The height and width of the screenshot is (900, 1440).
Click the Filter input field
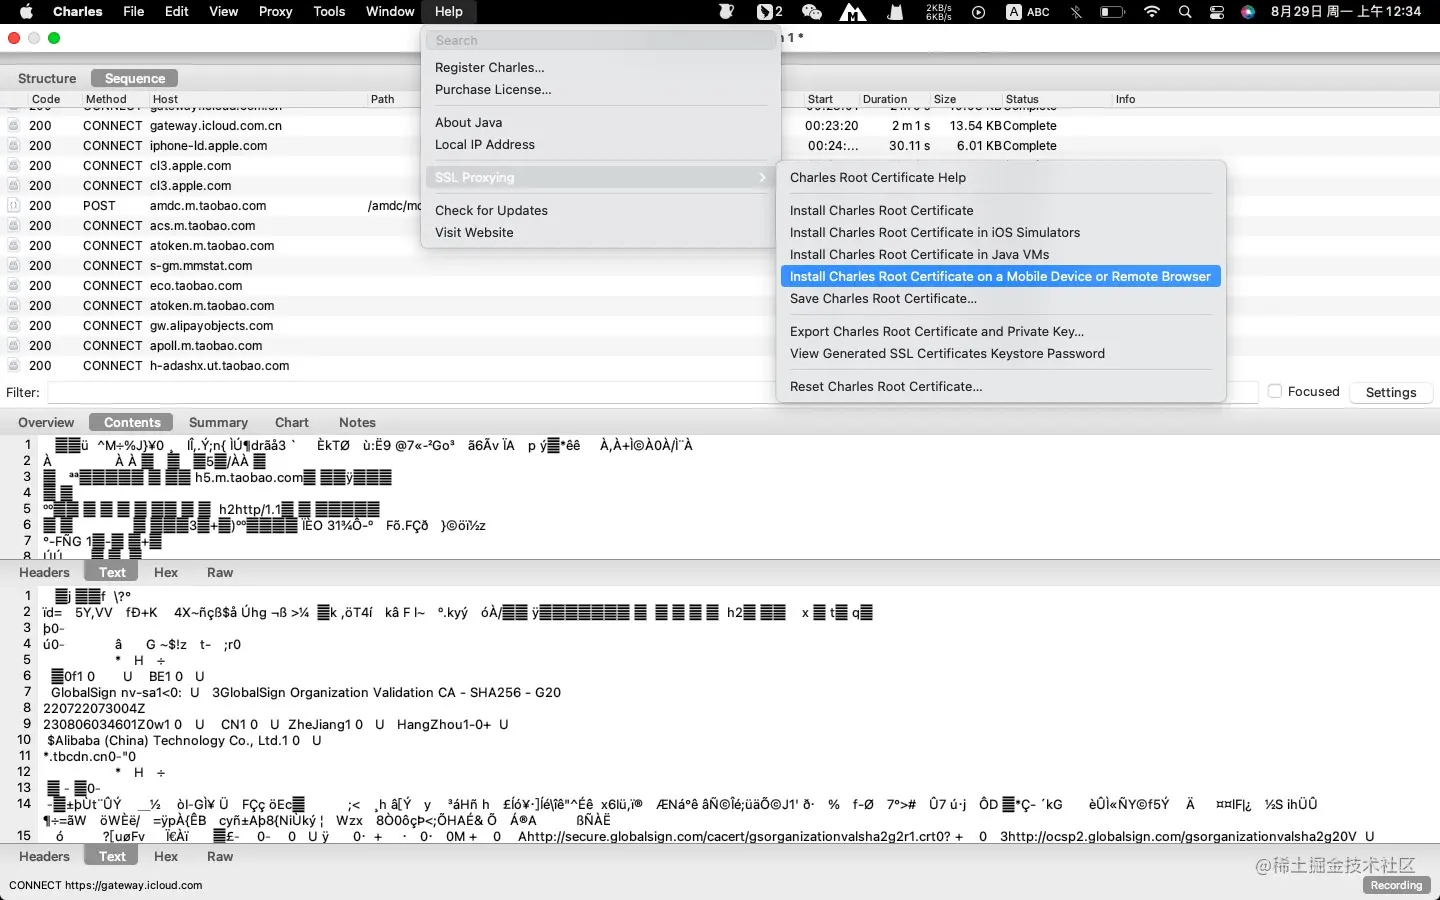[x=652, y=392]
